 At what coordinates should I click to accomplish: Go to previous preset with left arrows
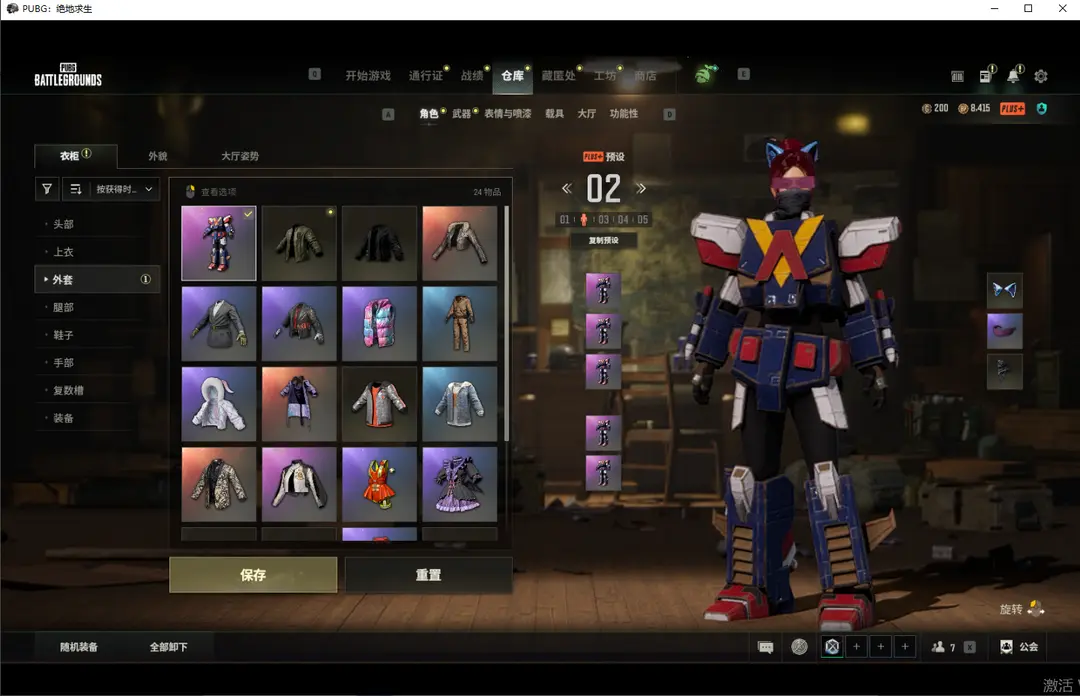(x=567, y=188)
